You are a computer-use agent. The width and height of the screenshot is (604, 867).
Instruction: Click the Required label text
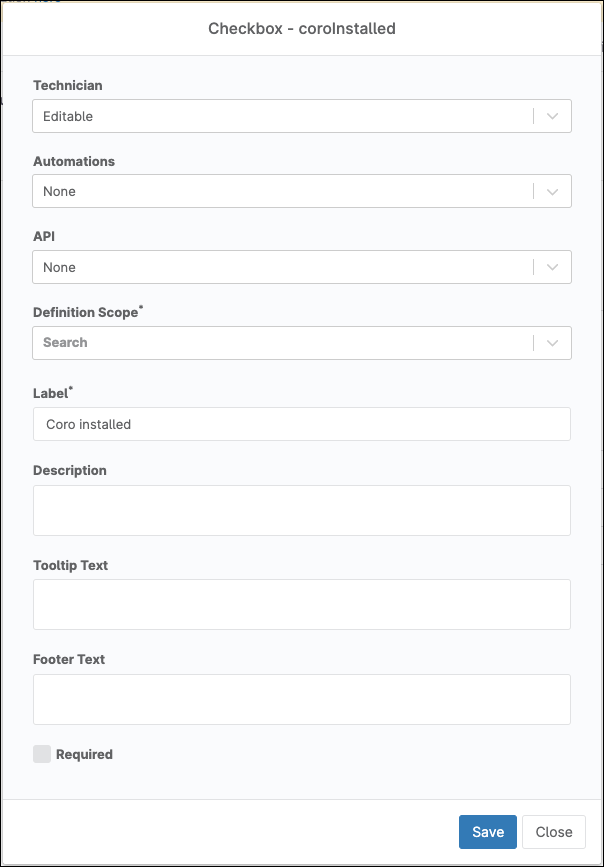tap(84, 754)
